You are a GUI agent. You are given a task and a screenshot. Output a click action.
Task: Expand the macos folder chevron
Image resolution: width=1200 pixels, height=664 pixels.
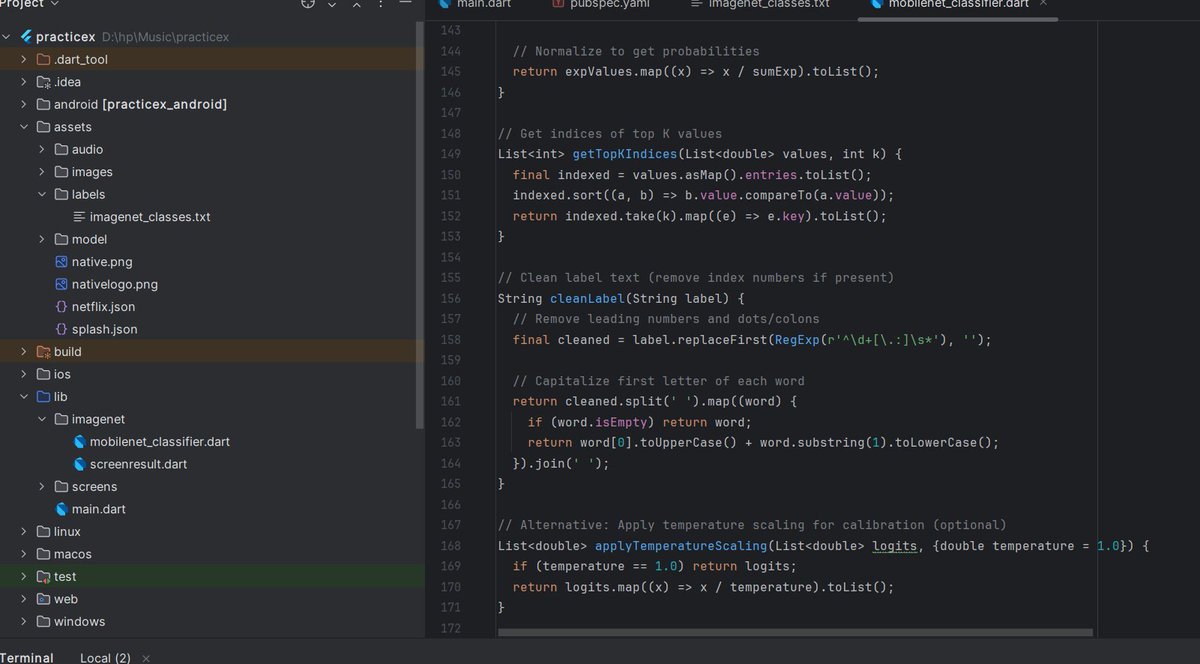pyautogui.click(x=25, y=554)
